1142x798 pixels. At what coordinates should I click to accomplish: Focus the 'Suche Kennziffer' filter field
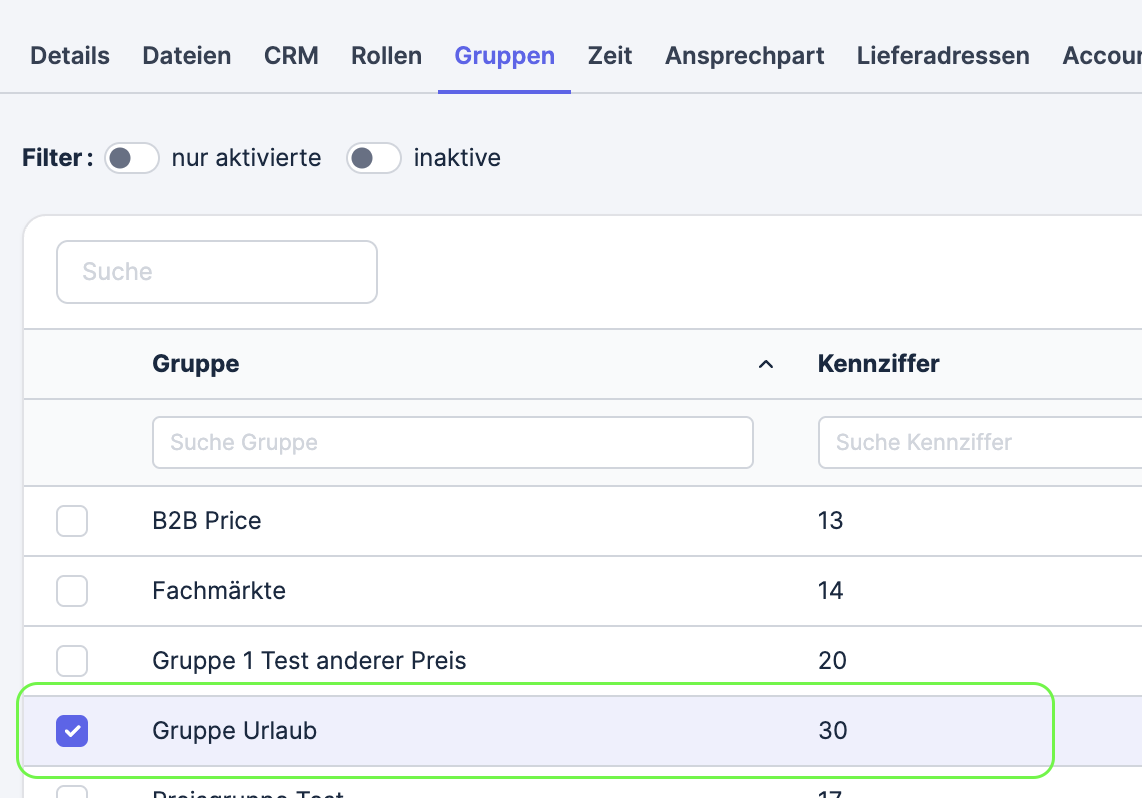pos(980,443)
